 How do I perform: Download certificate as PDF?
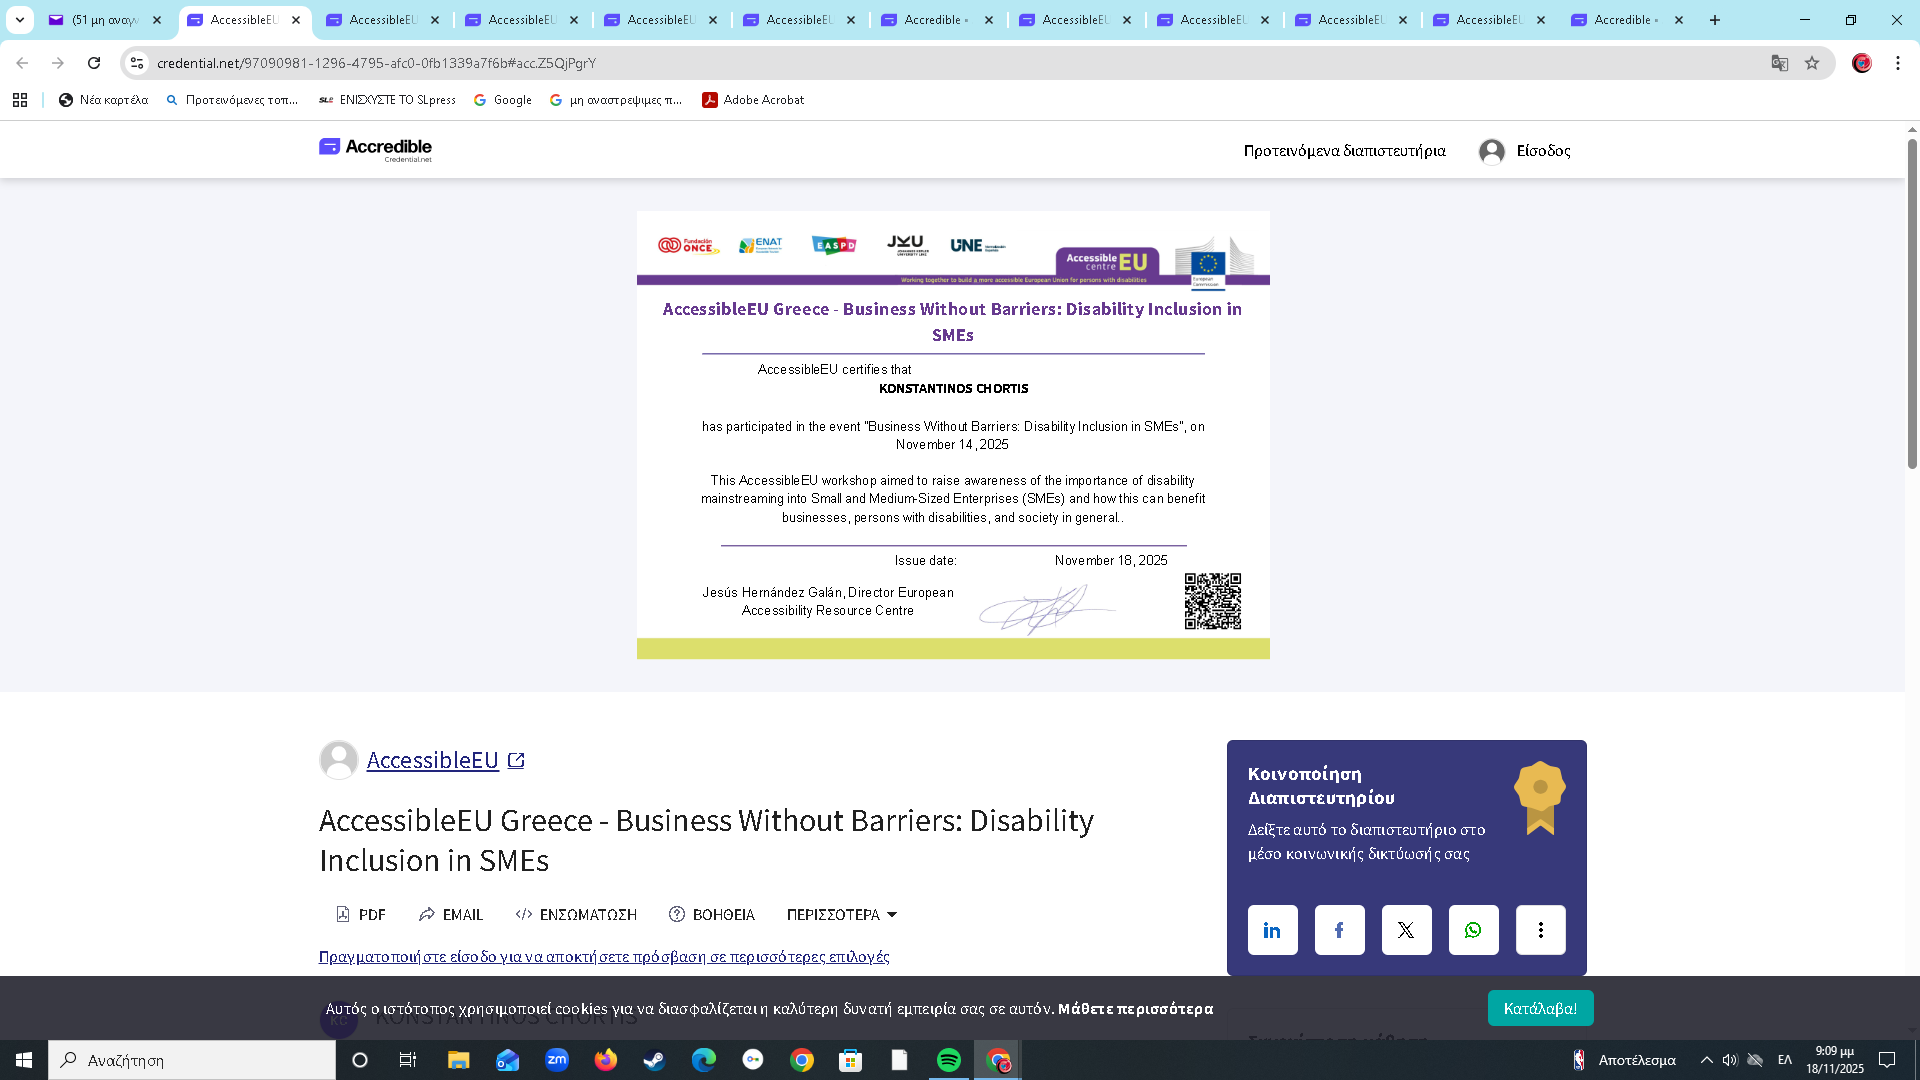(x=361, y=914)
